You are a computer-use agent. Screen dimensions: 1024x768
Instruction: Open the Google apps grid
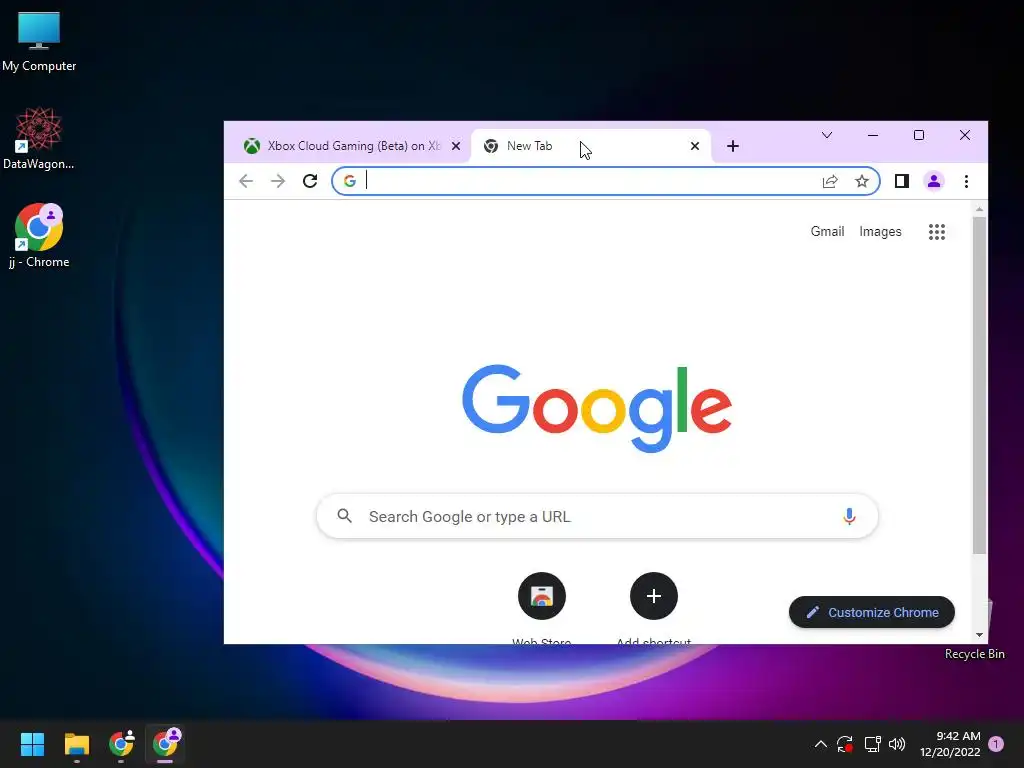937,232
